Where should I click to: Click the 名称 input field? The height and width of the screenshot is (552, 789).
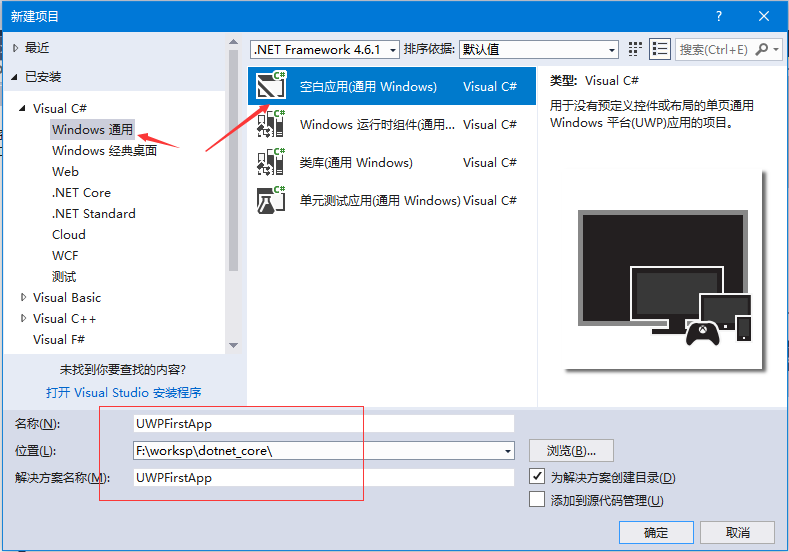point(323,424)
